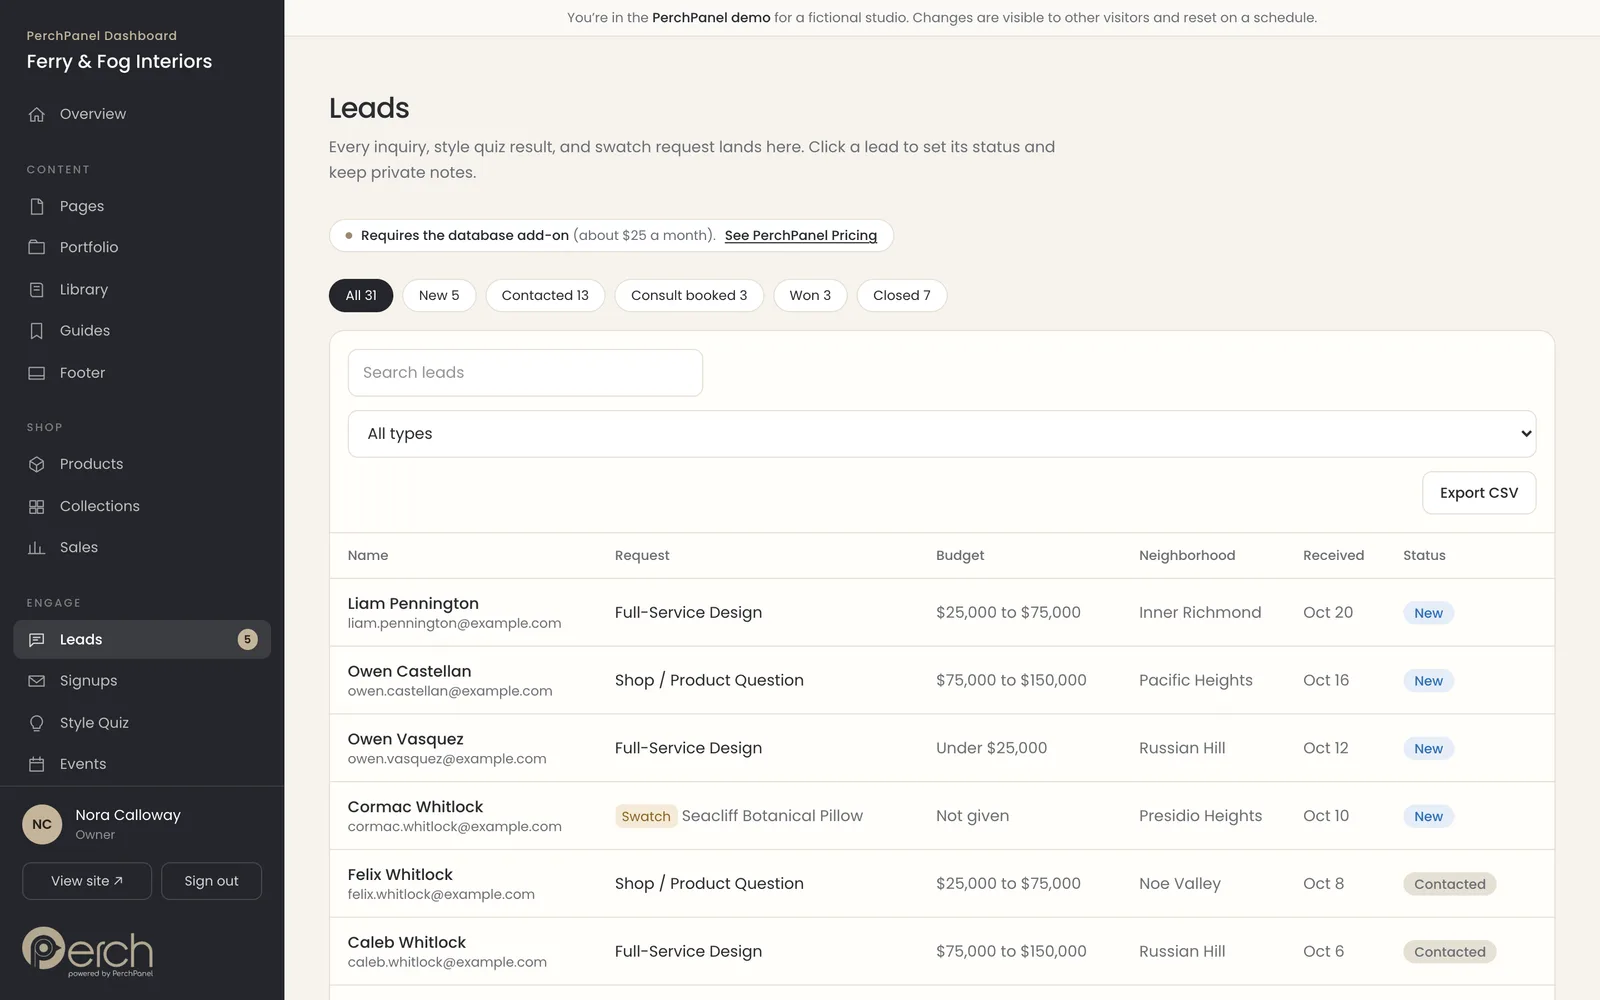Click the Leads message icon
The image size is (1600, 1000).
click(x=37, y=639)
